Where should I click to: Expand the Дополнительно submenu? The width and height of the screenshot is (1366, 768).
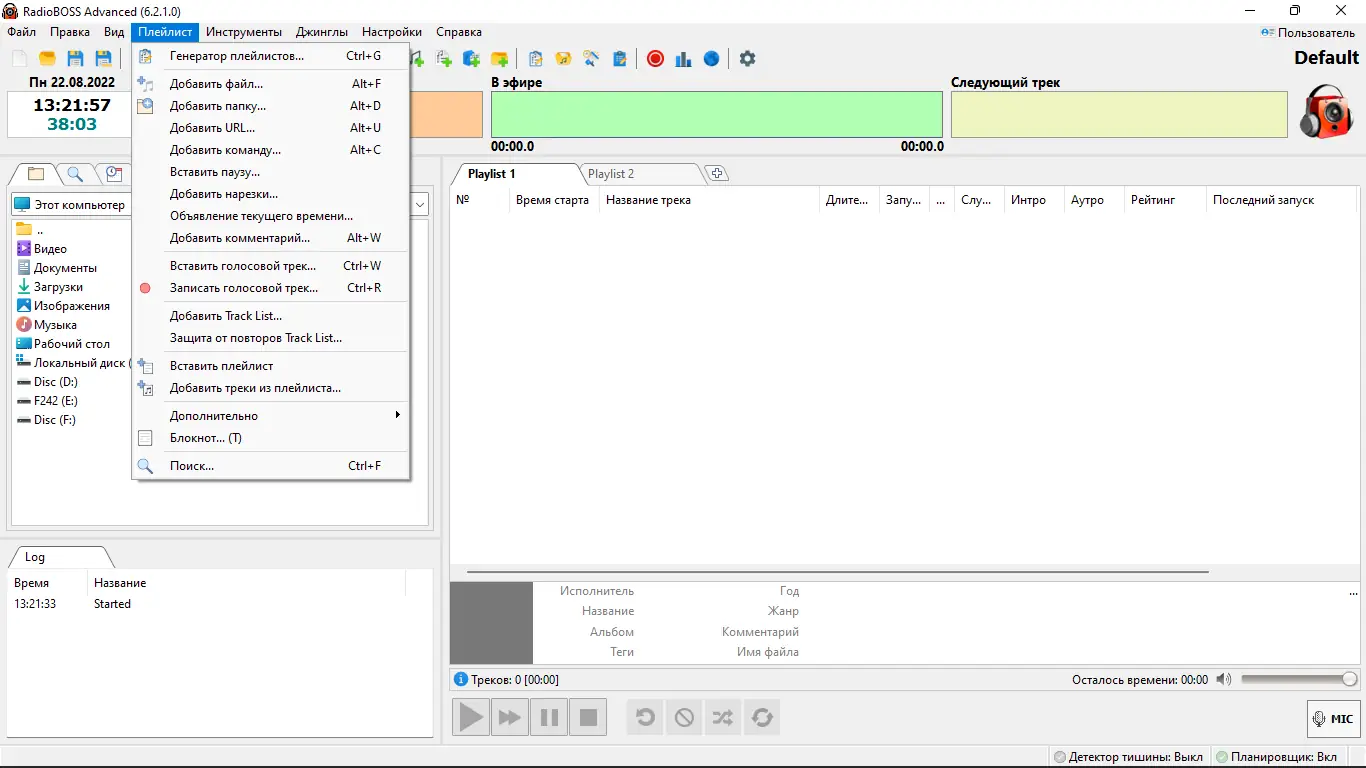pos(271,416)
